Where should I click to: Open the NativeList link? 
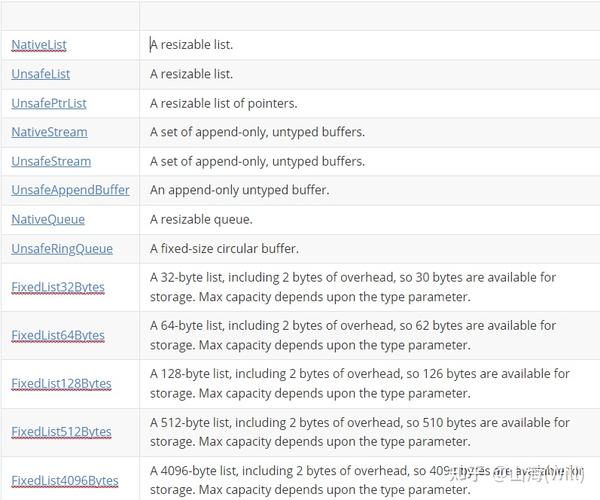pyautogui.click(x=39, y=45)
